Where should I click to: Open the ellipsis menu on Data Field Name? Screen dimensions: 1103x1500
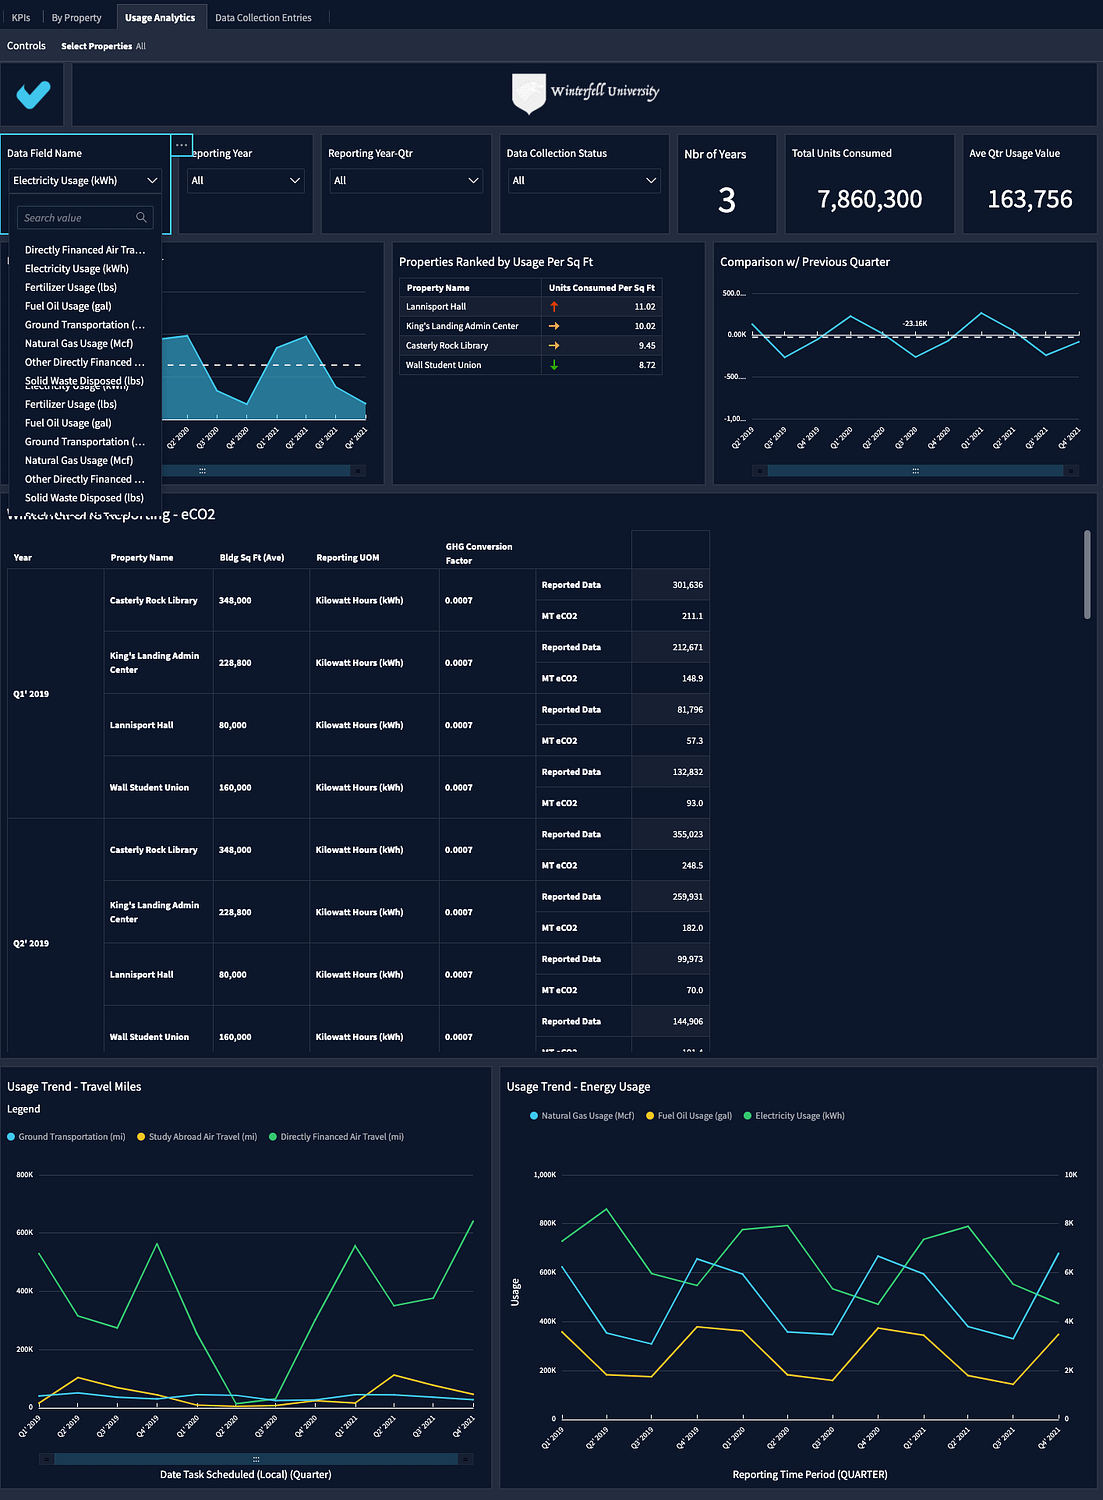pos(181,145)
